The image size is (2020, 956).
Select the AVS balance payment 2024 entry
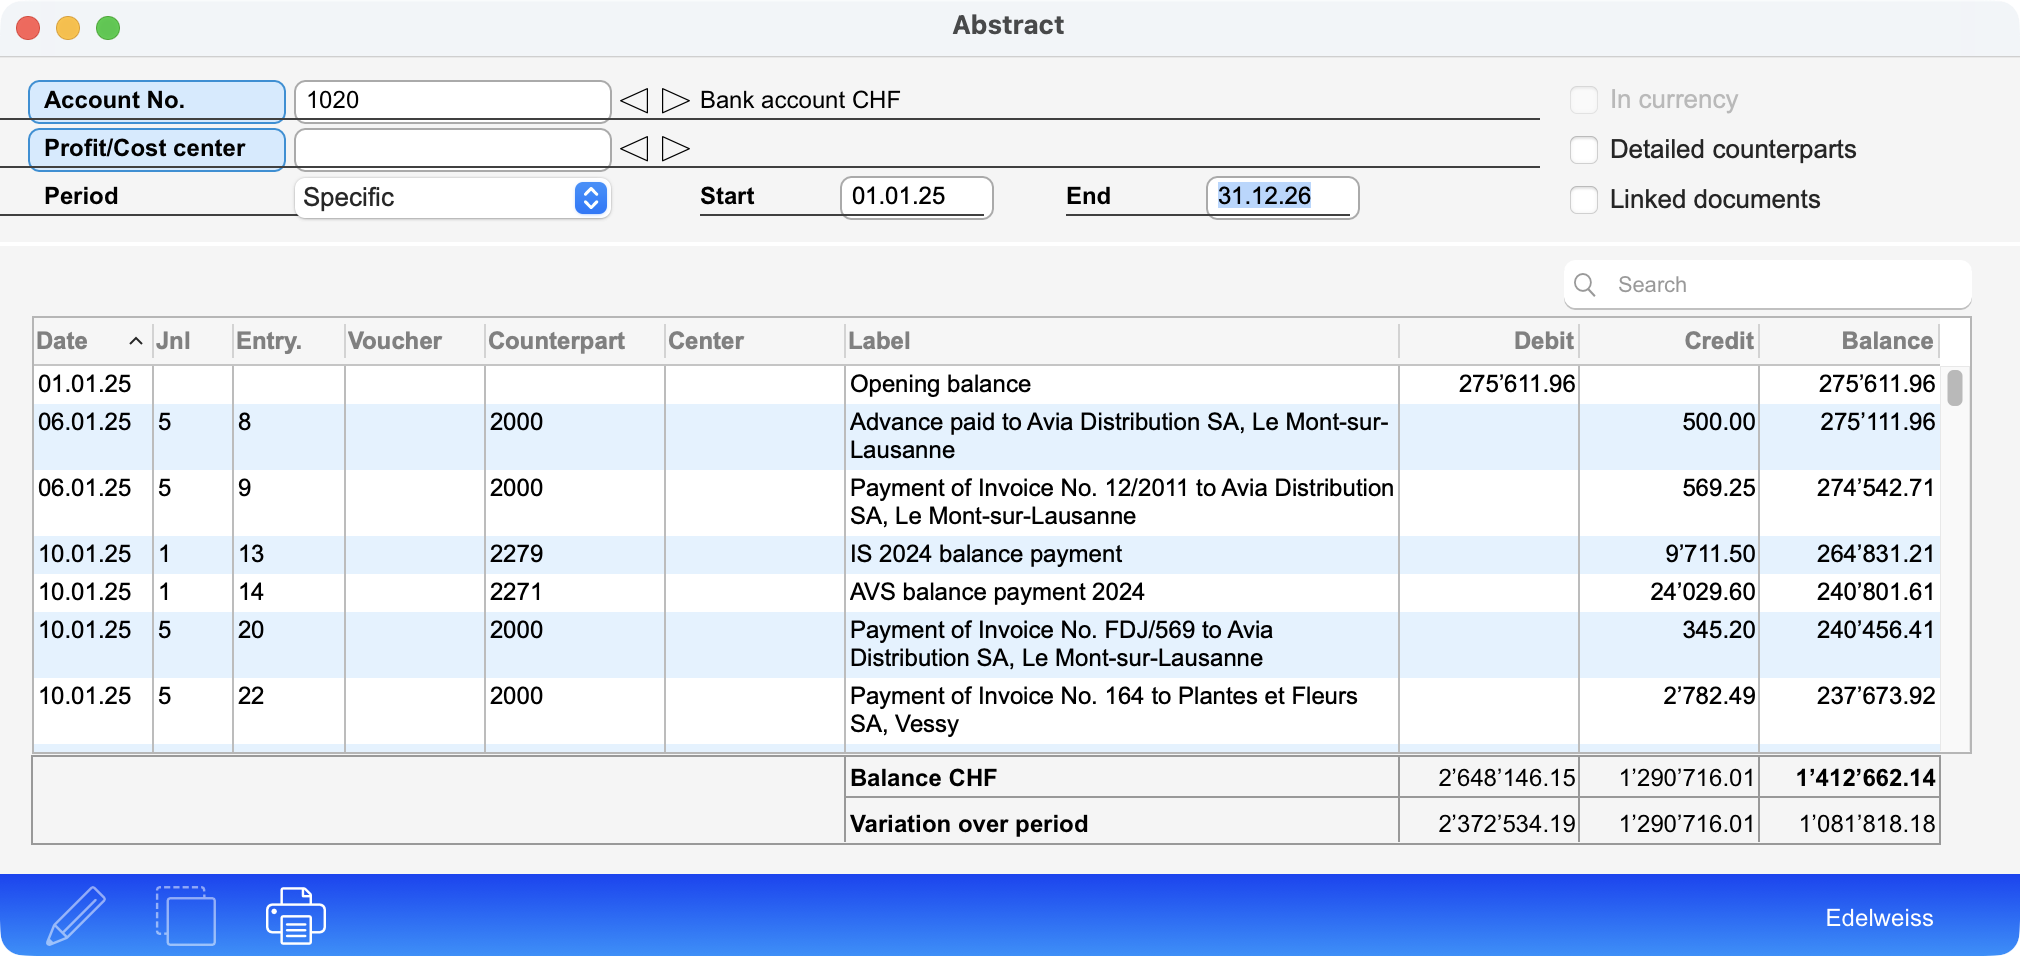[996, 592]
